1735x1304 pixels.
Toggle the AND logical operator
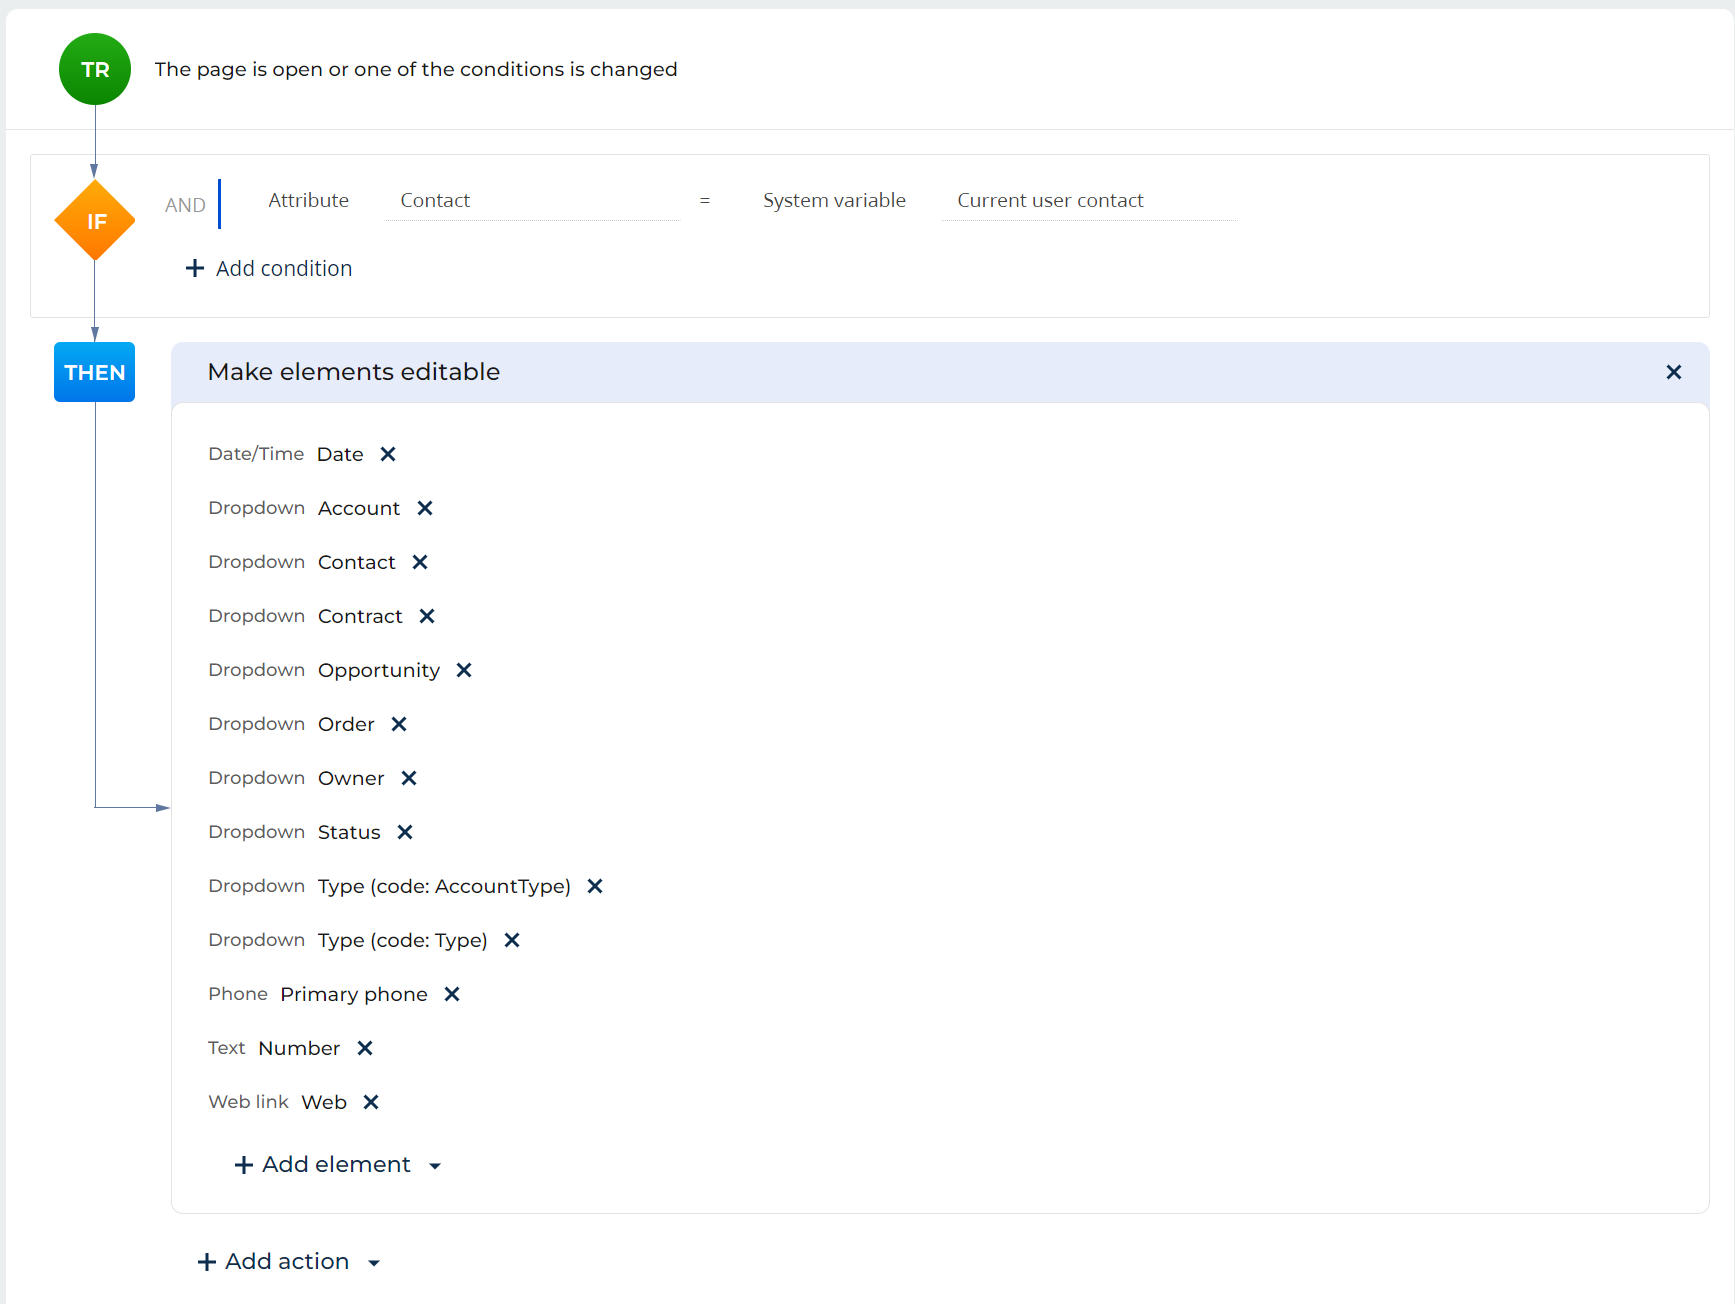pos(185,205)
